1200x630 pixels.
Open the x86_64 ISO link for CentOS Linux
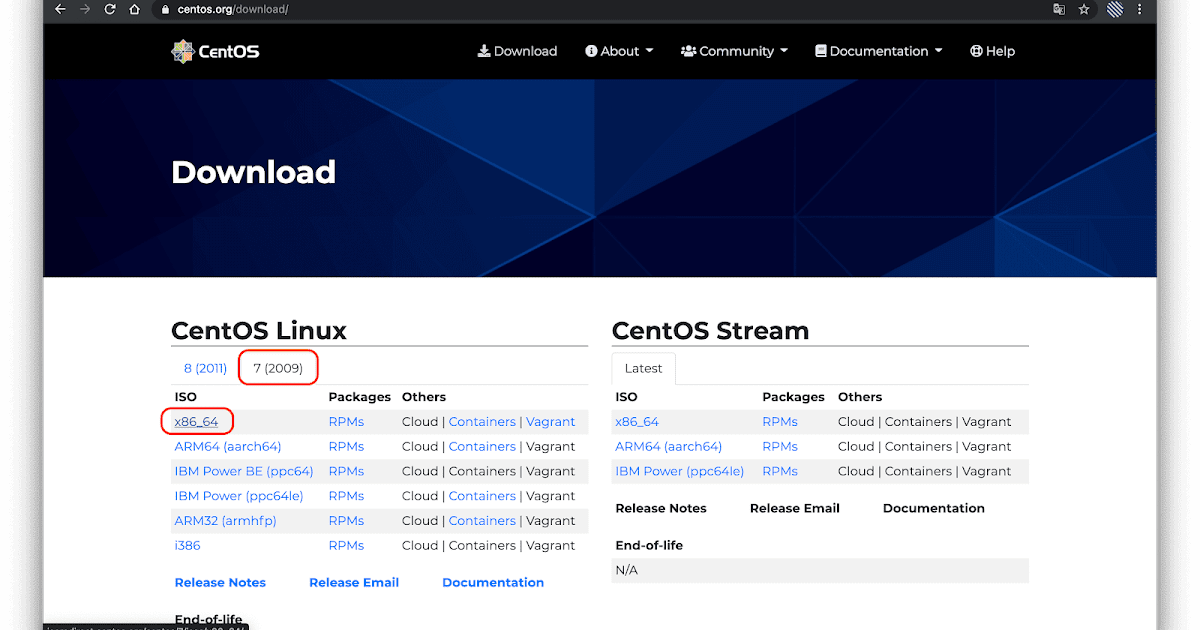tap(197, 421)
